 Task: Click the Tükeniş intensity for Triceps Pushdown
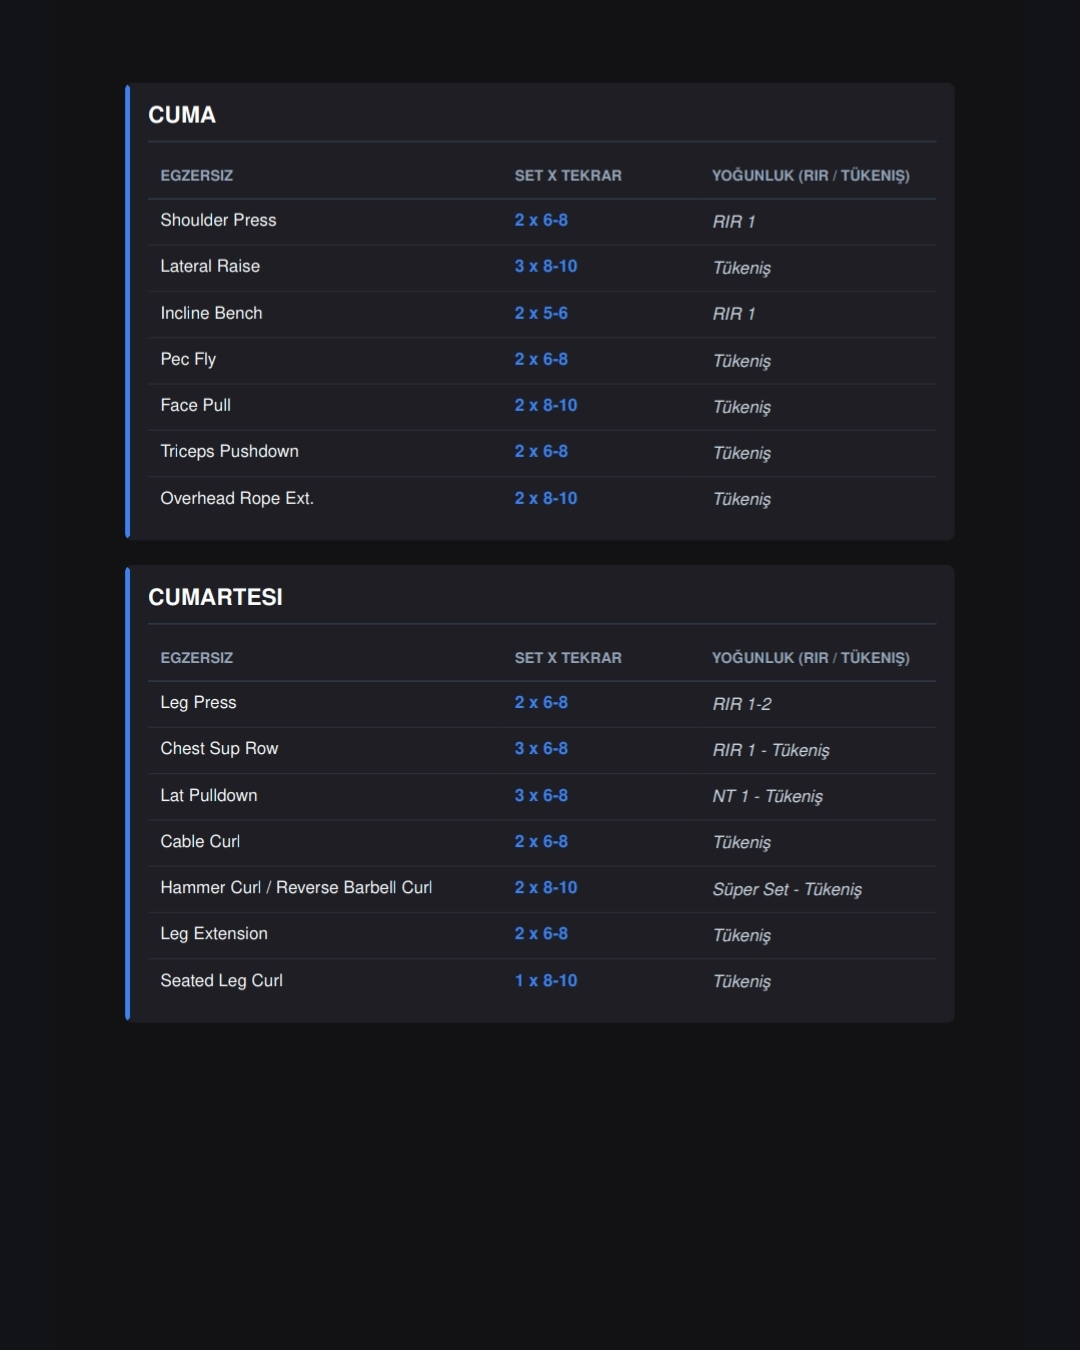click(x=742, y=453)
